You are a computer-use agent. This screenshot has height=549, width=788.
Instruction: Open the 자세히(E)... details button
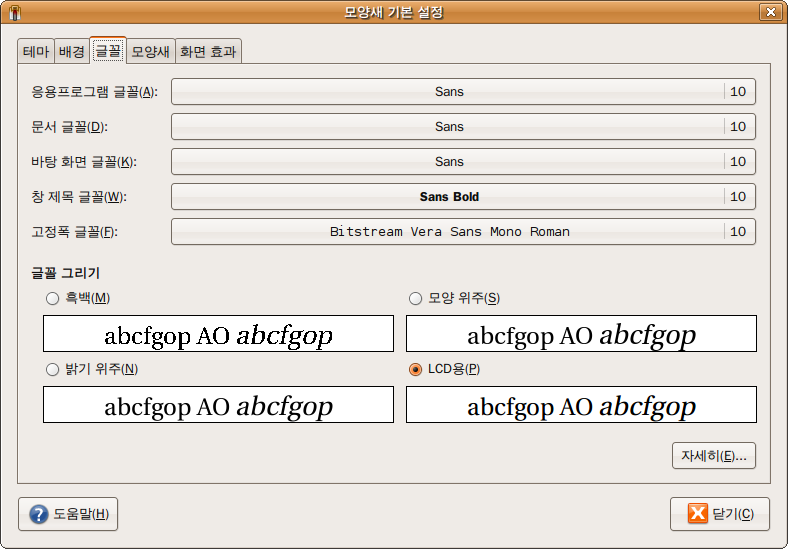[714, 455]
